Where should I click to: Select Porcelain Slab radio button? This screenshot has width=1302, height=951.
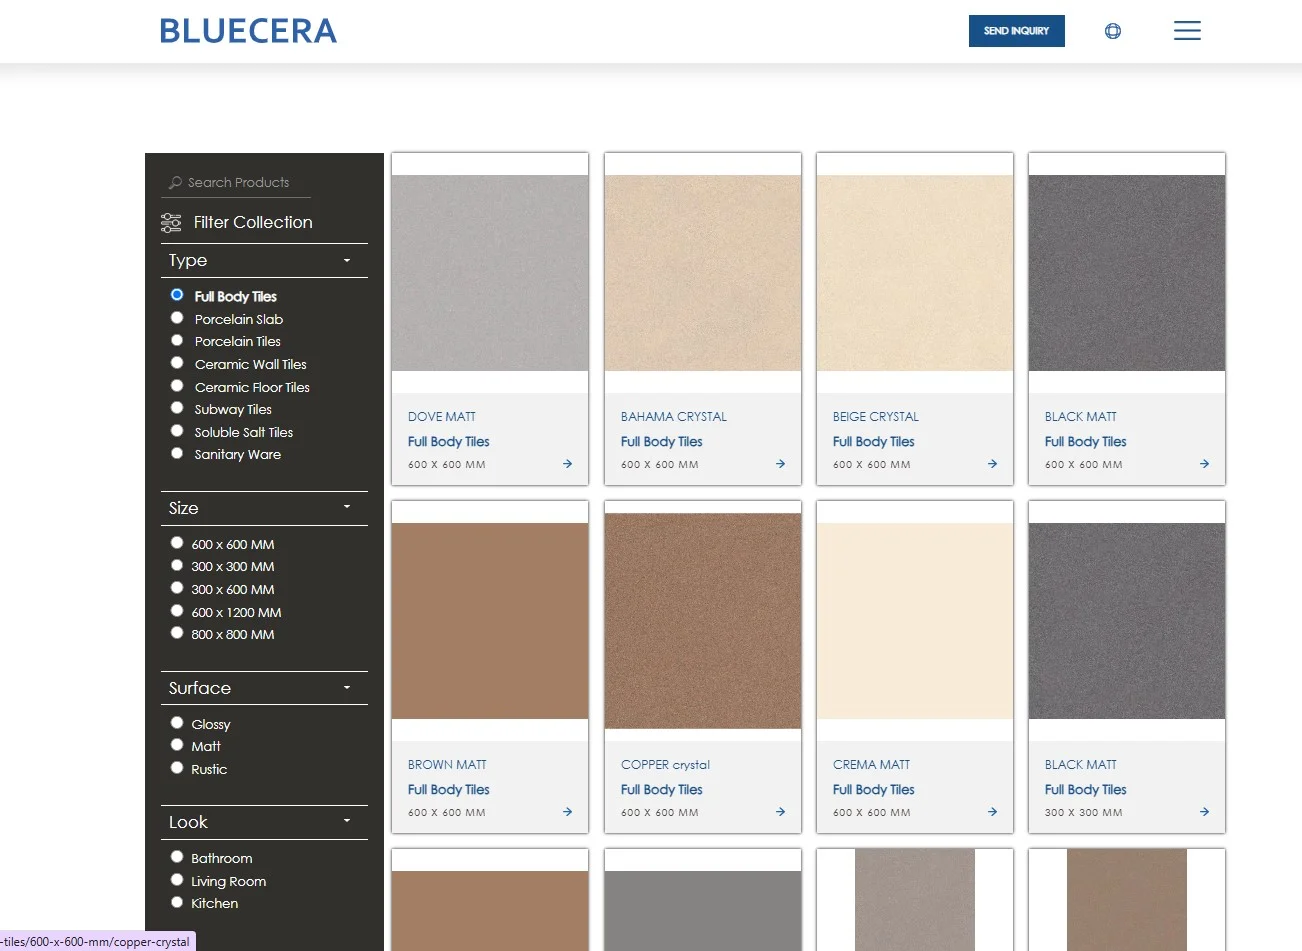177,318
